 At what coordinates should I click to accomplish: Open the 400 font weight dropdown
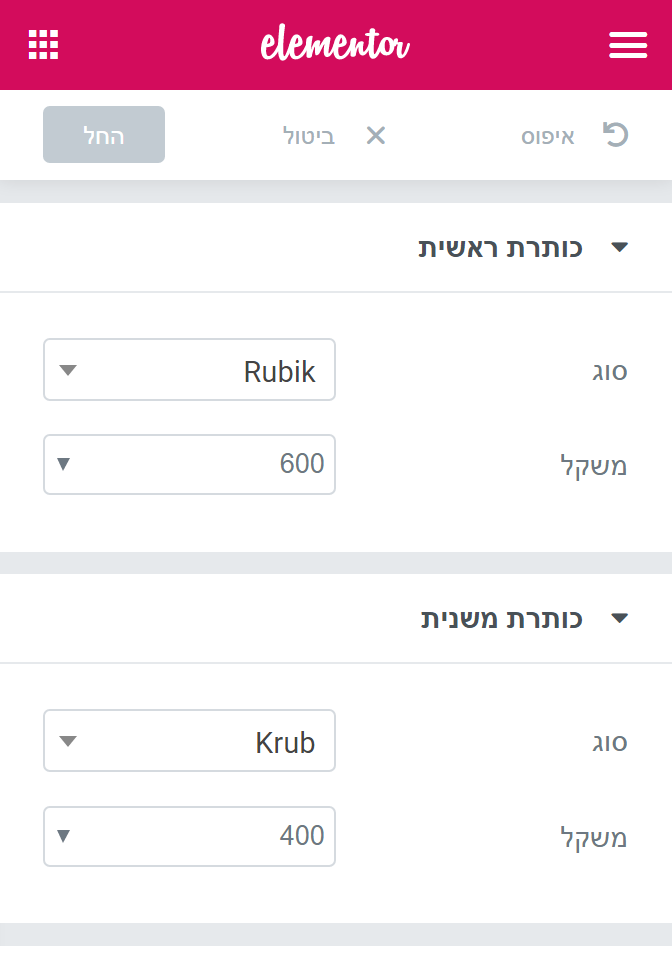click(189, 835)
